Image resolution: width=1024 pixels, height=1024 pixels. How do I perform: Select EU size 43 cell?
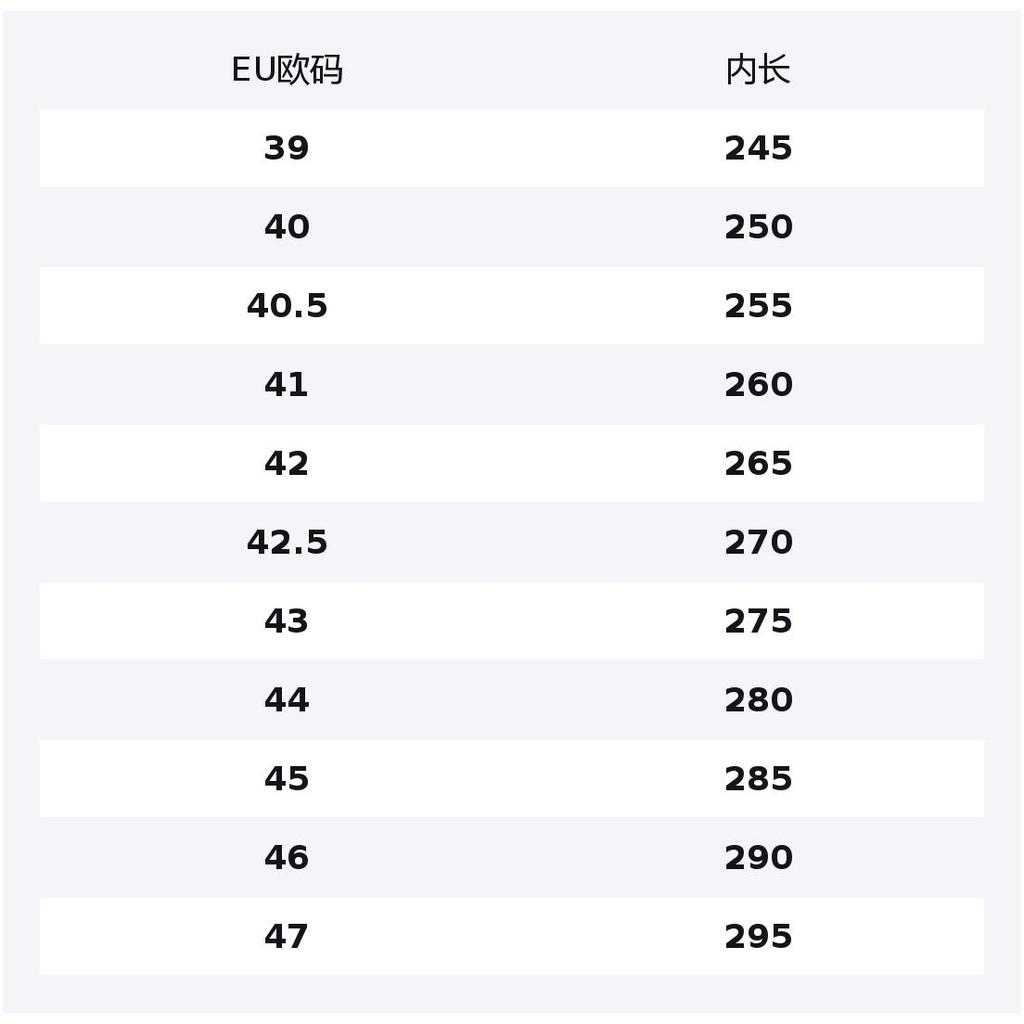[x=286, y=621]
